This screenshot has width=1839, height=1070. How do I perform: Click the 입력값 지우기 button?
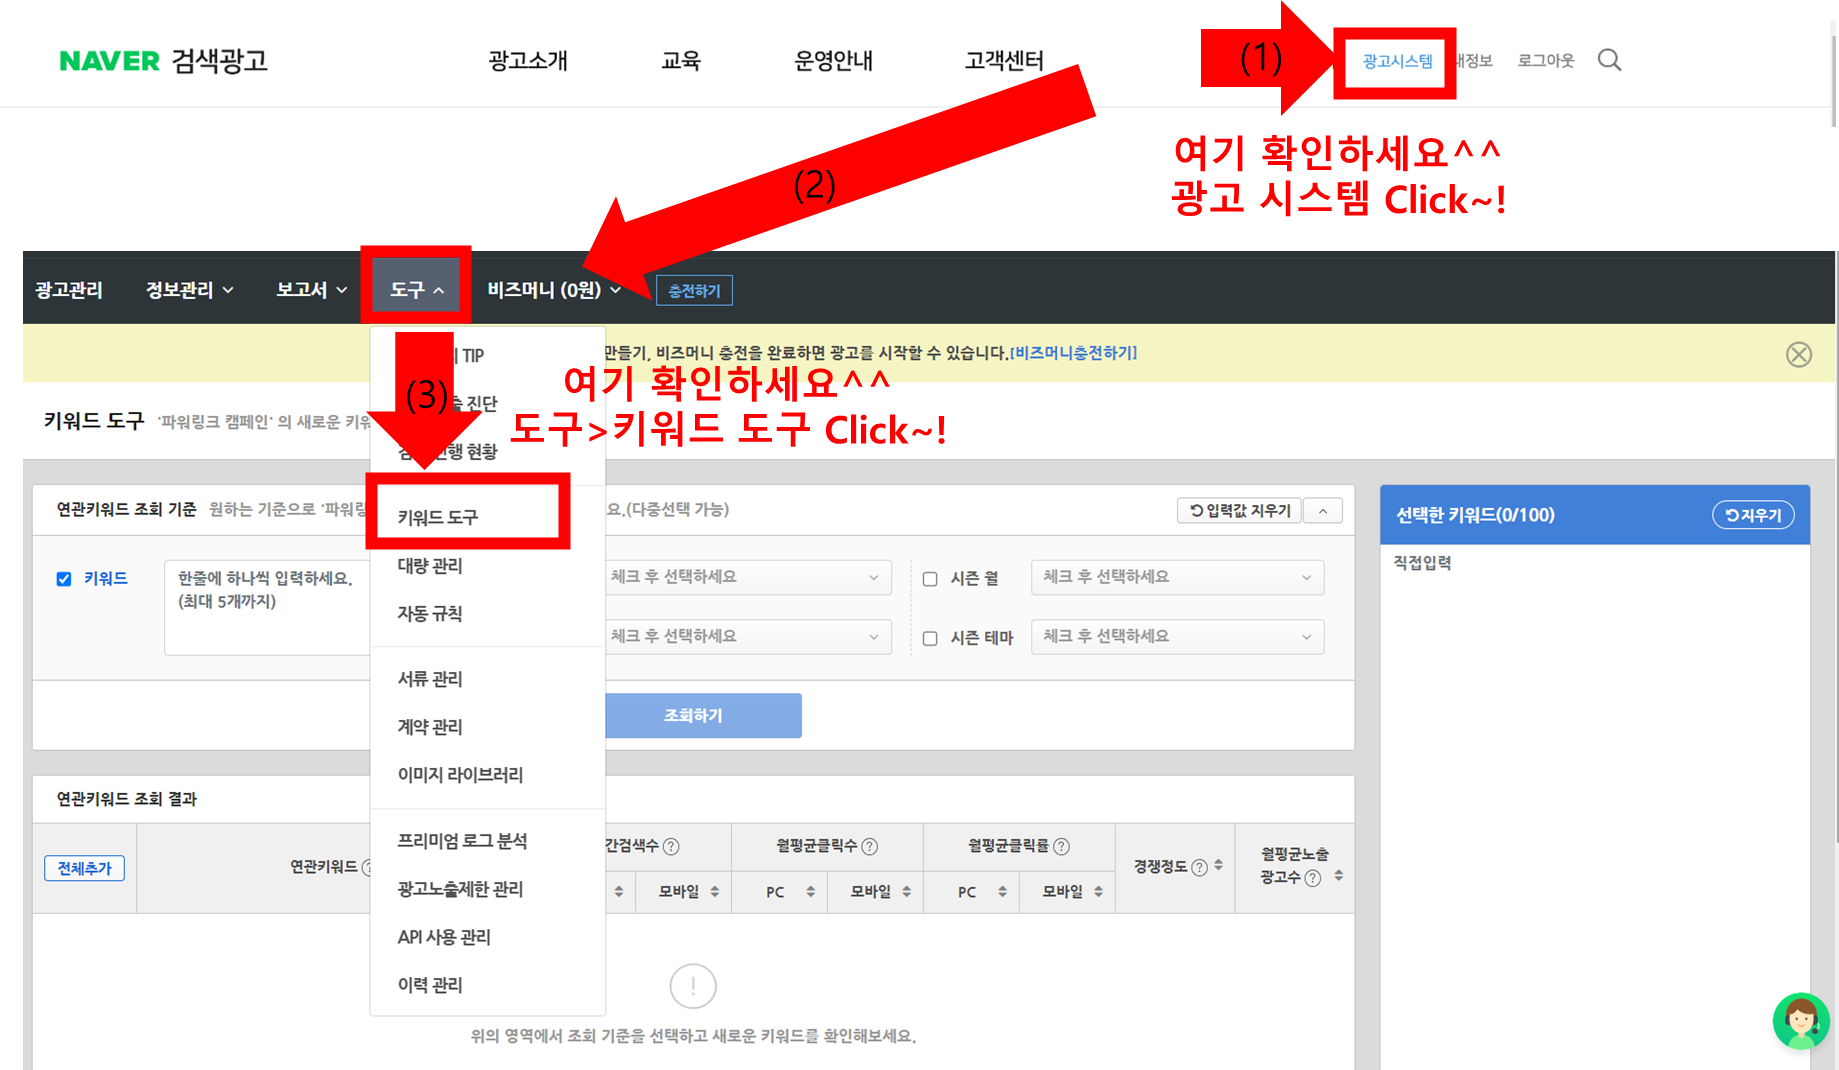[1239, 511]
